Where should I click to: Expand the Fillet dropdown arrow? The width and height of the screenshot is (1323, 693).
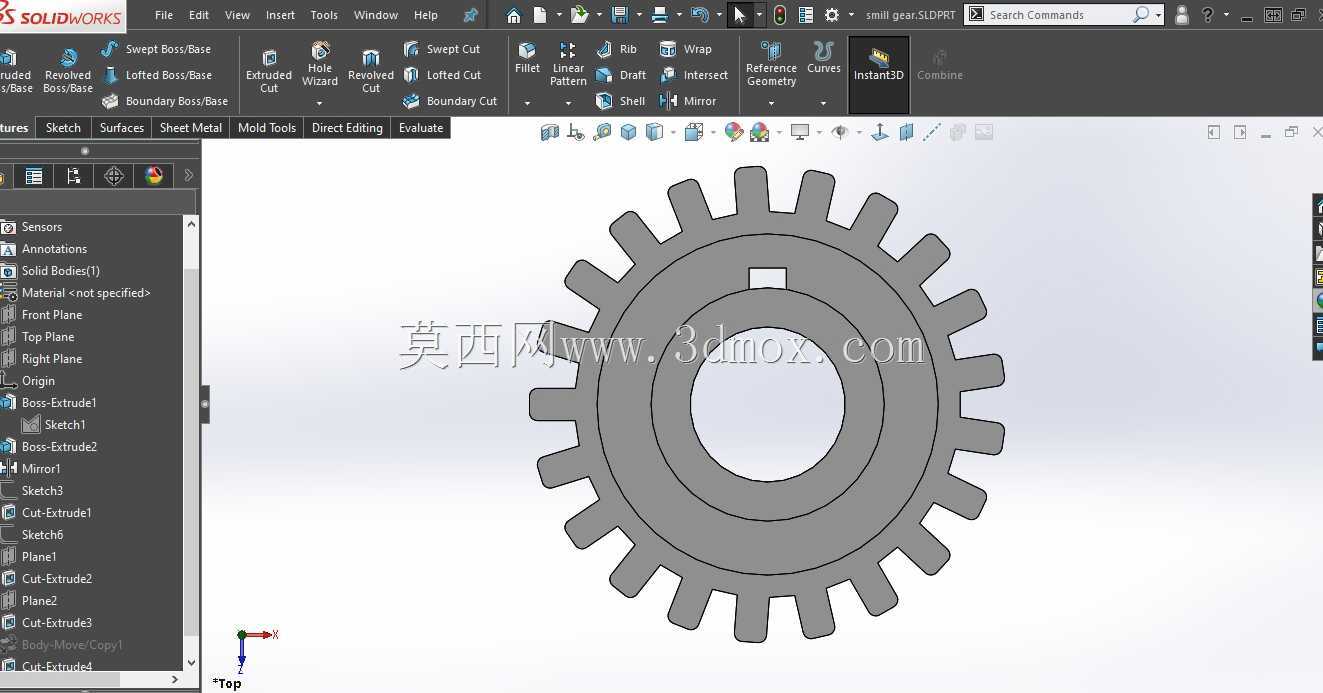(x=527, y=103)
